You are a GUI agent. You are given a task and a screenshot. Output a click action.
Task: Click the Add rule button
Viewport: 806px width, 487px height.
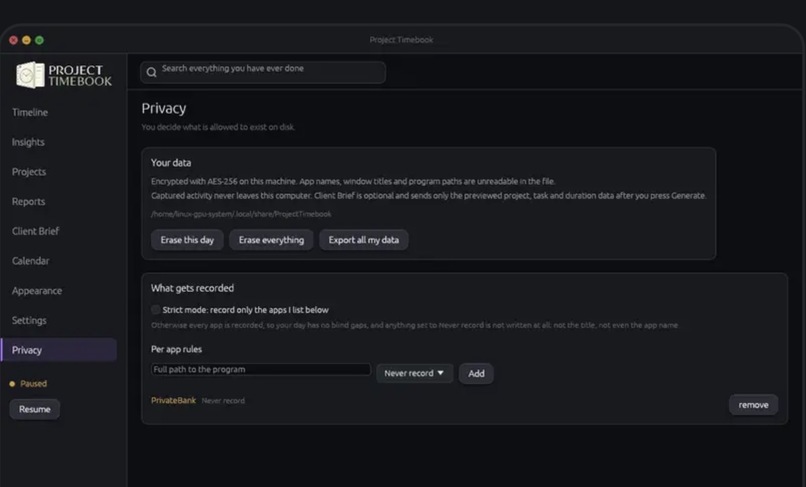point(476,373)
